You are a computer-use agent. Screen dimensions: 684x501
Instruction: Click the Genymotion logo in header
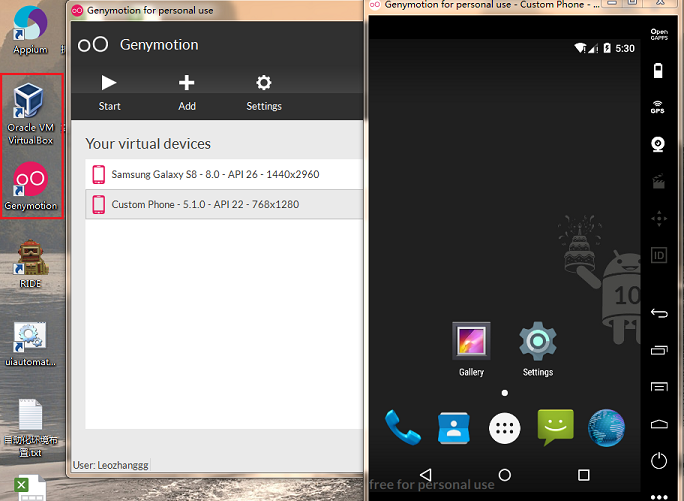pos(93,45)
